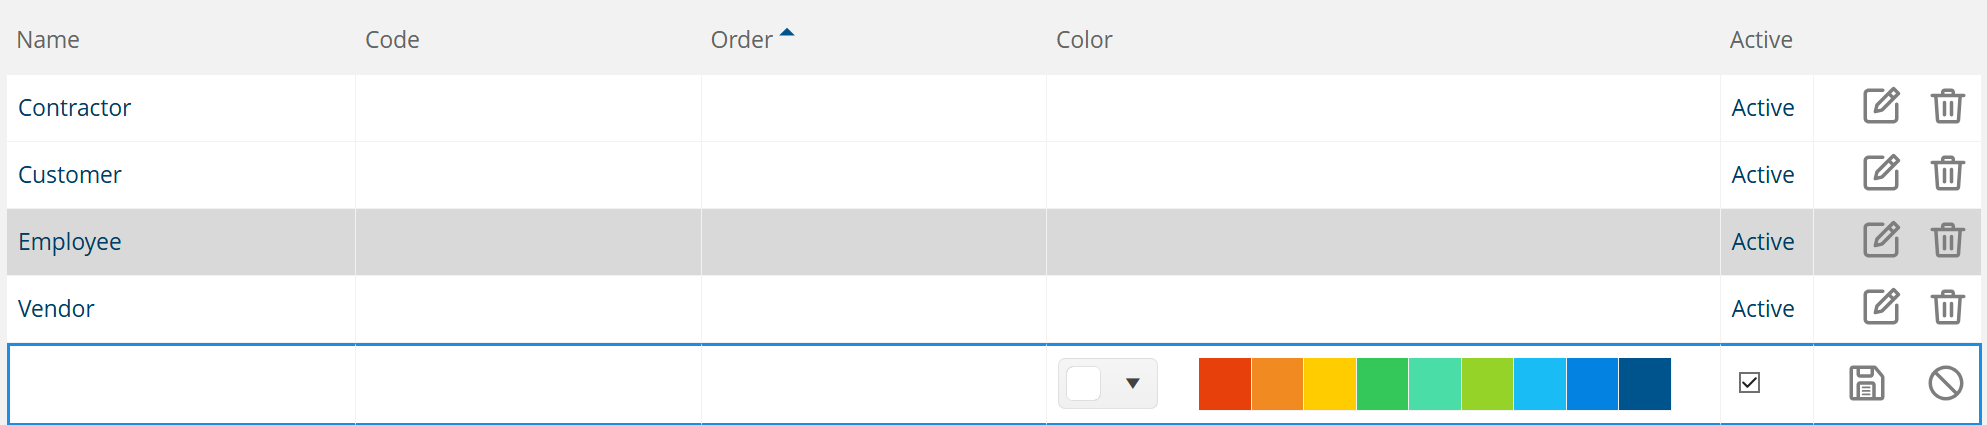
Task: Click Employee row's edit pencil icon
Action: pos(1881,240)
